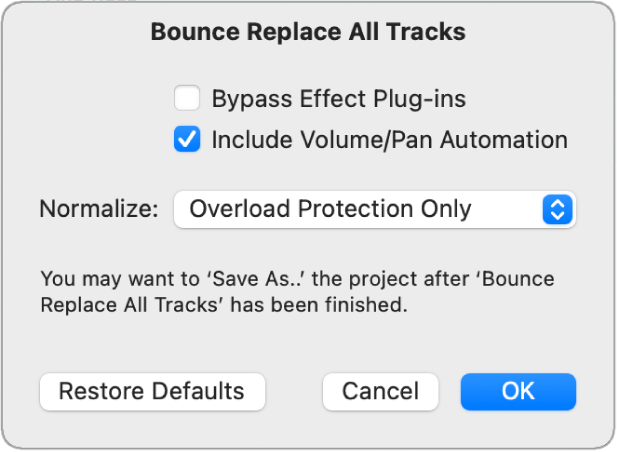
Task: Open the Normalize pop-up menu
Action: pos(374,209)
